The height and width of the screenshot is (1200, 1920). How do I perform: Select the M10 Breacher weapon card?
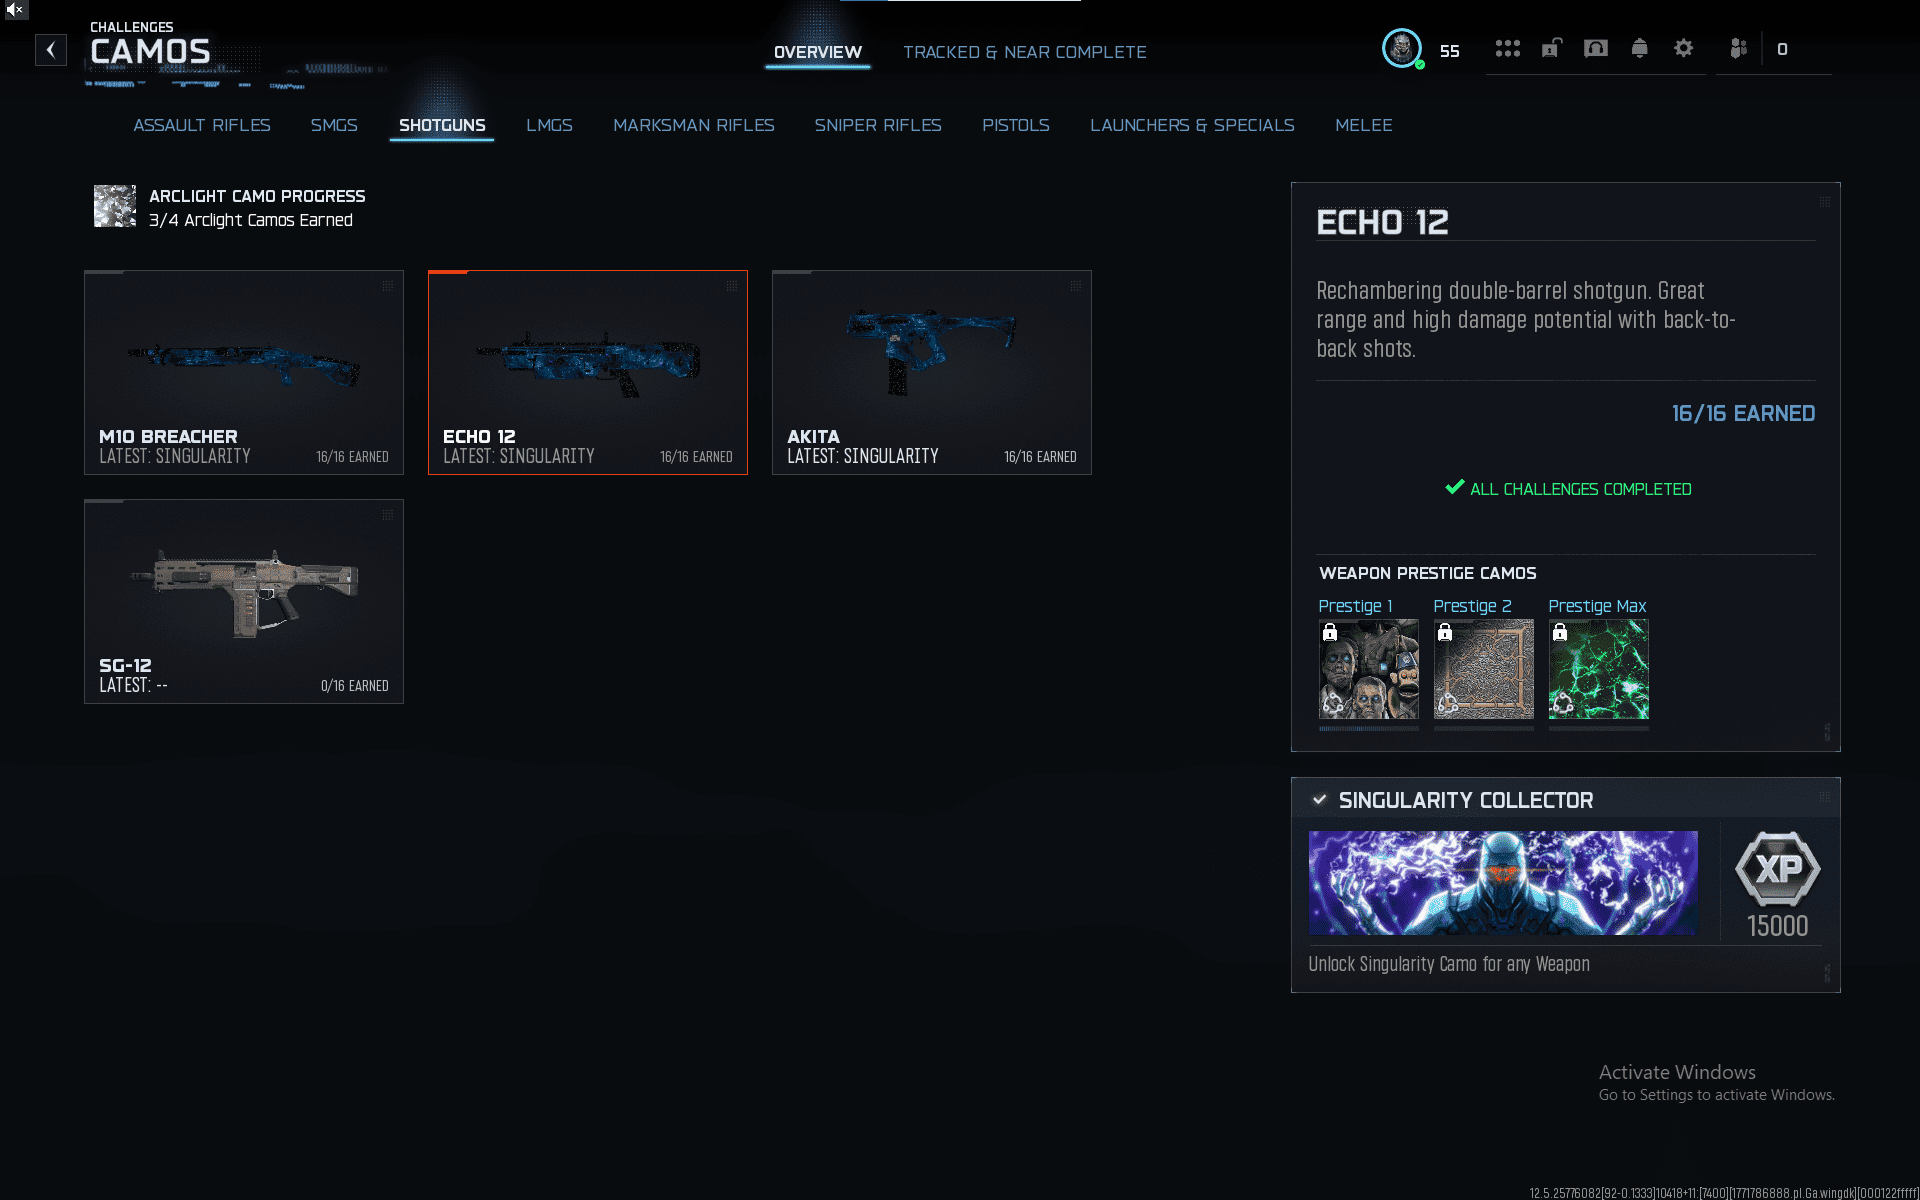pos(244,372)
